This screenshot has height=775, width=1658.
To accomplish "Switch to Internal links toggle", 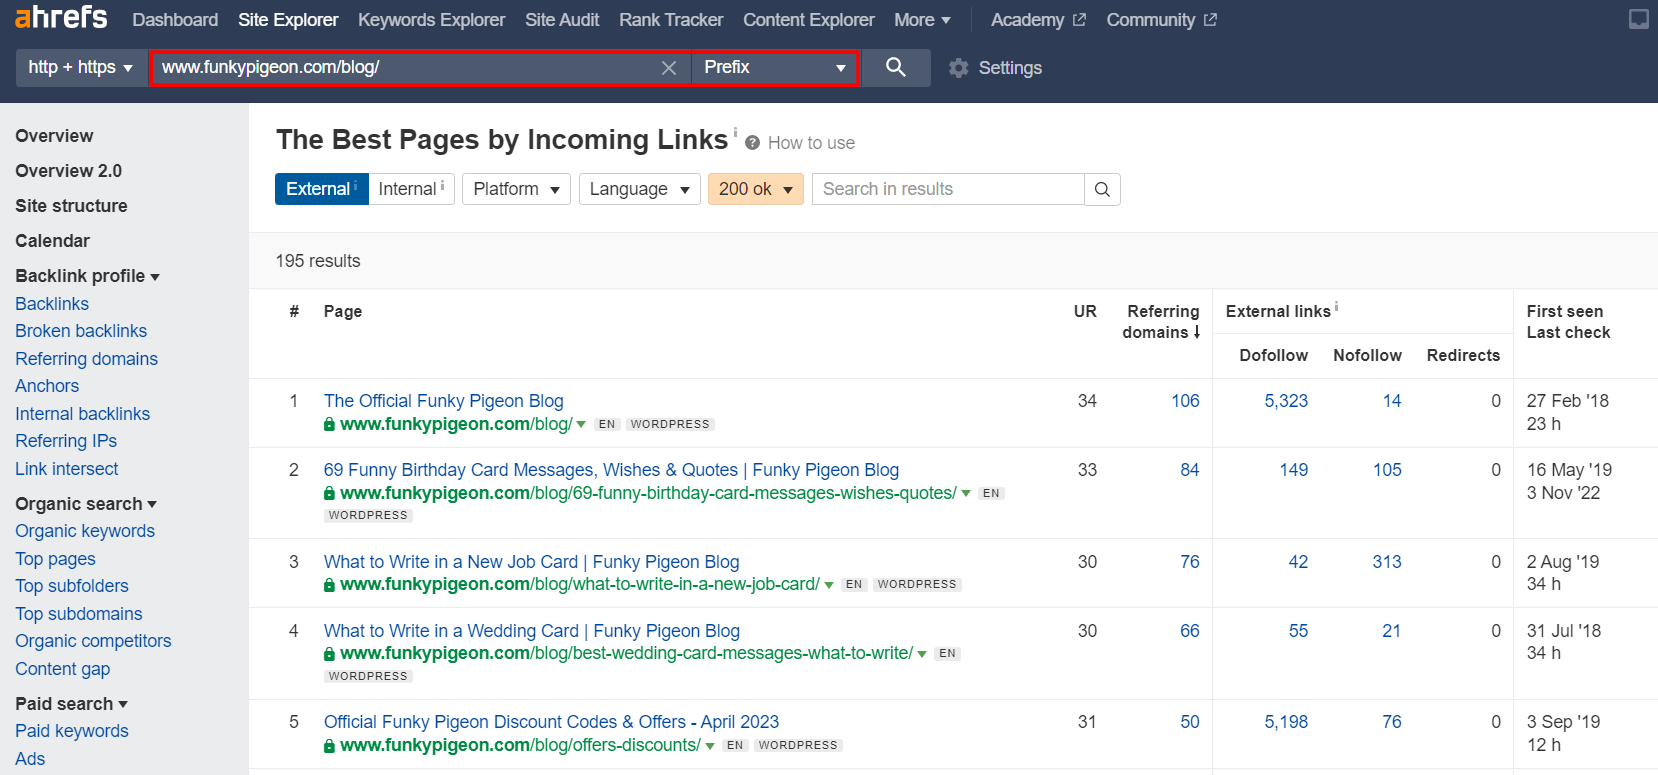I will tap(411, 189).
